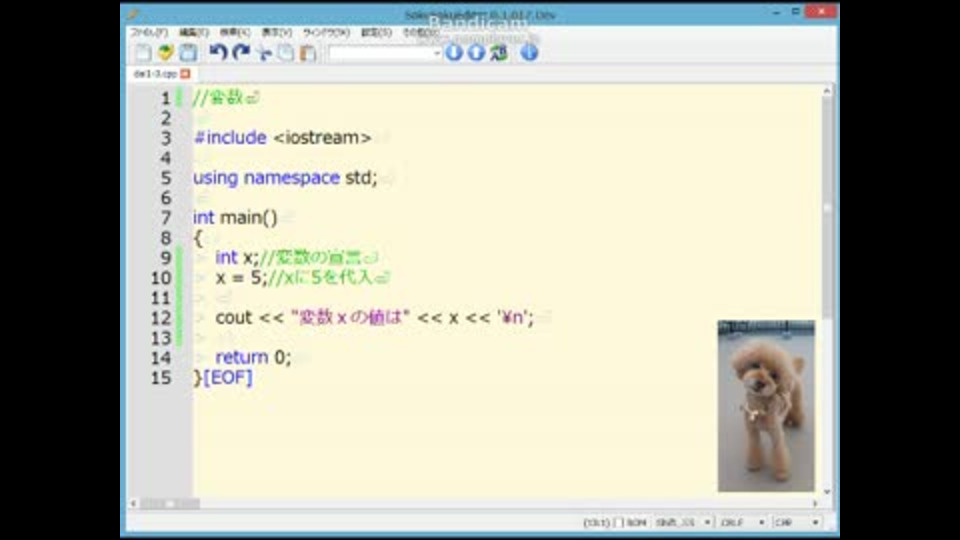
Task: Click line number 11 in the gutter
Action: (161, 298)
